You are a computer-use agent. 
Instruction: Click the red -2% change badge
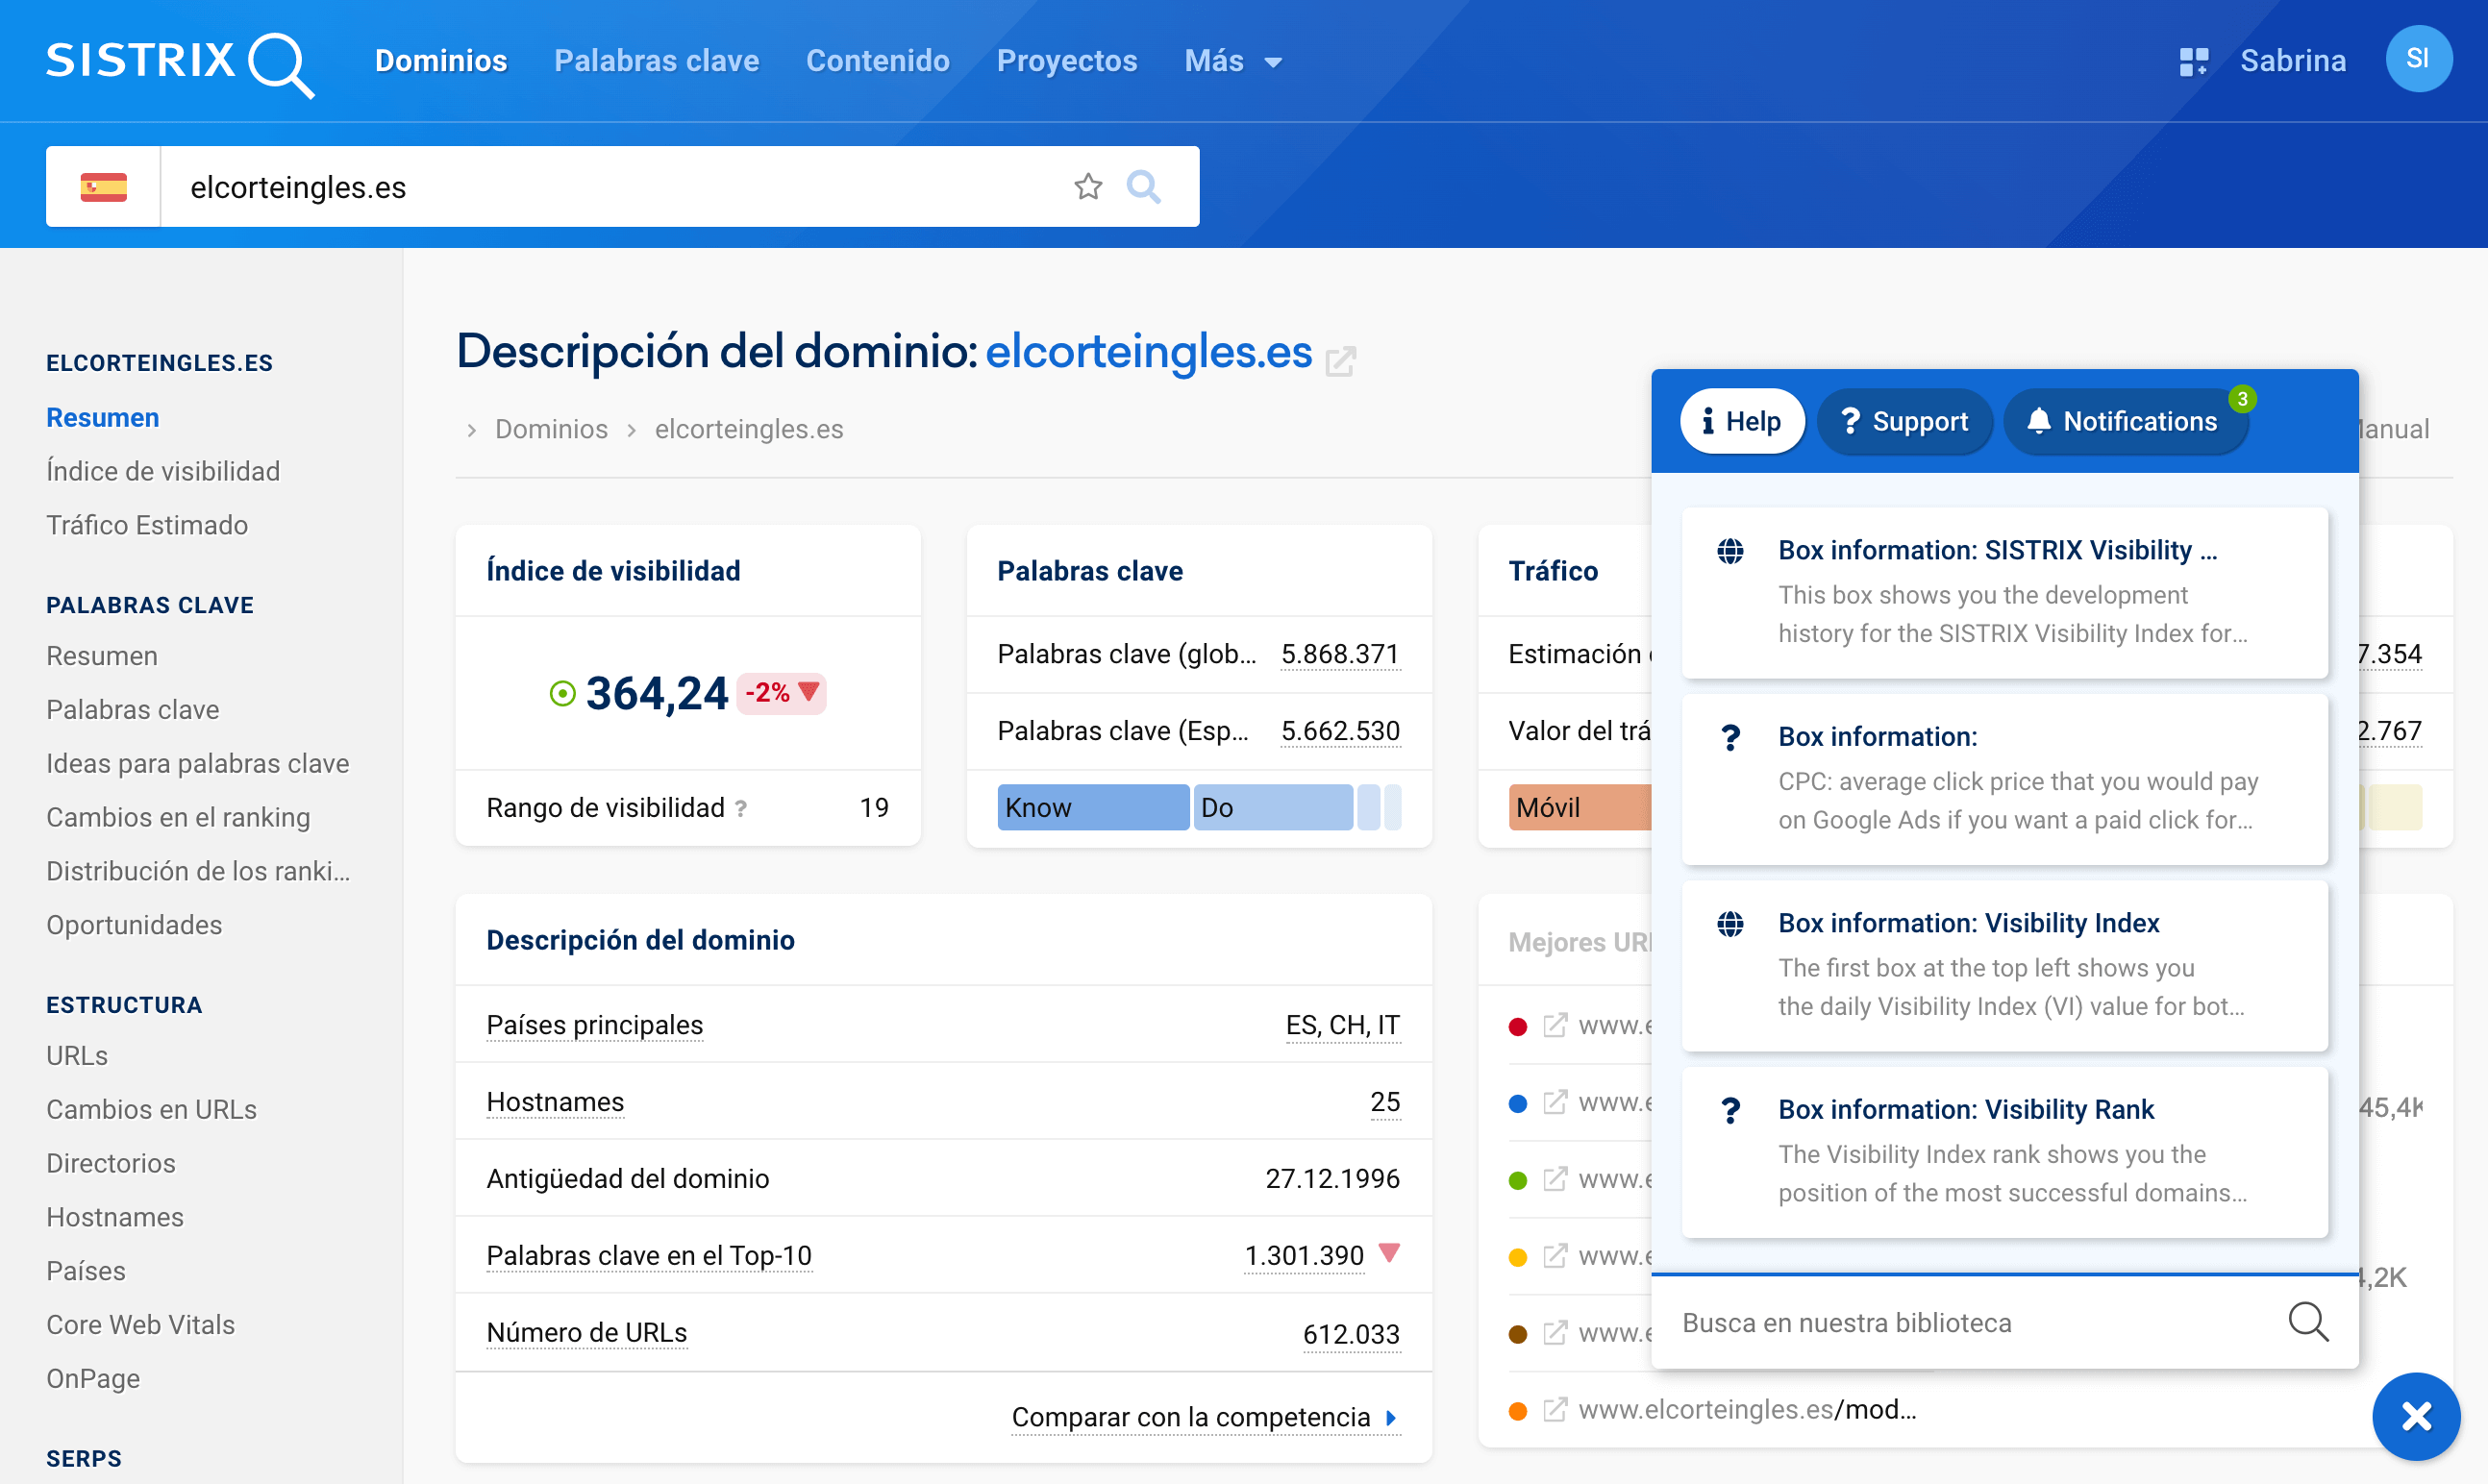pyautogui.click(x=781, y=693)
